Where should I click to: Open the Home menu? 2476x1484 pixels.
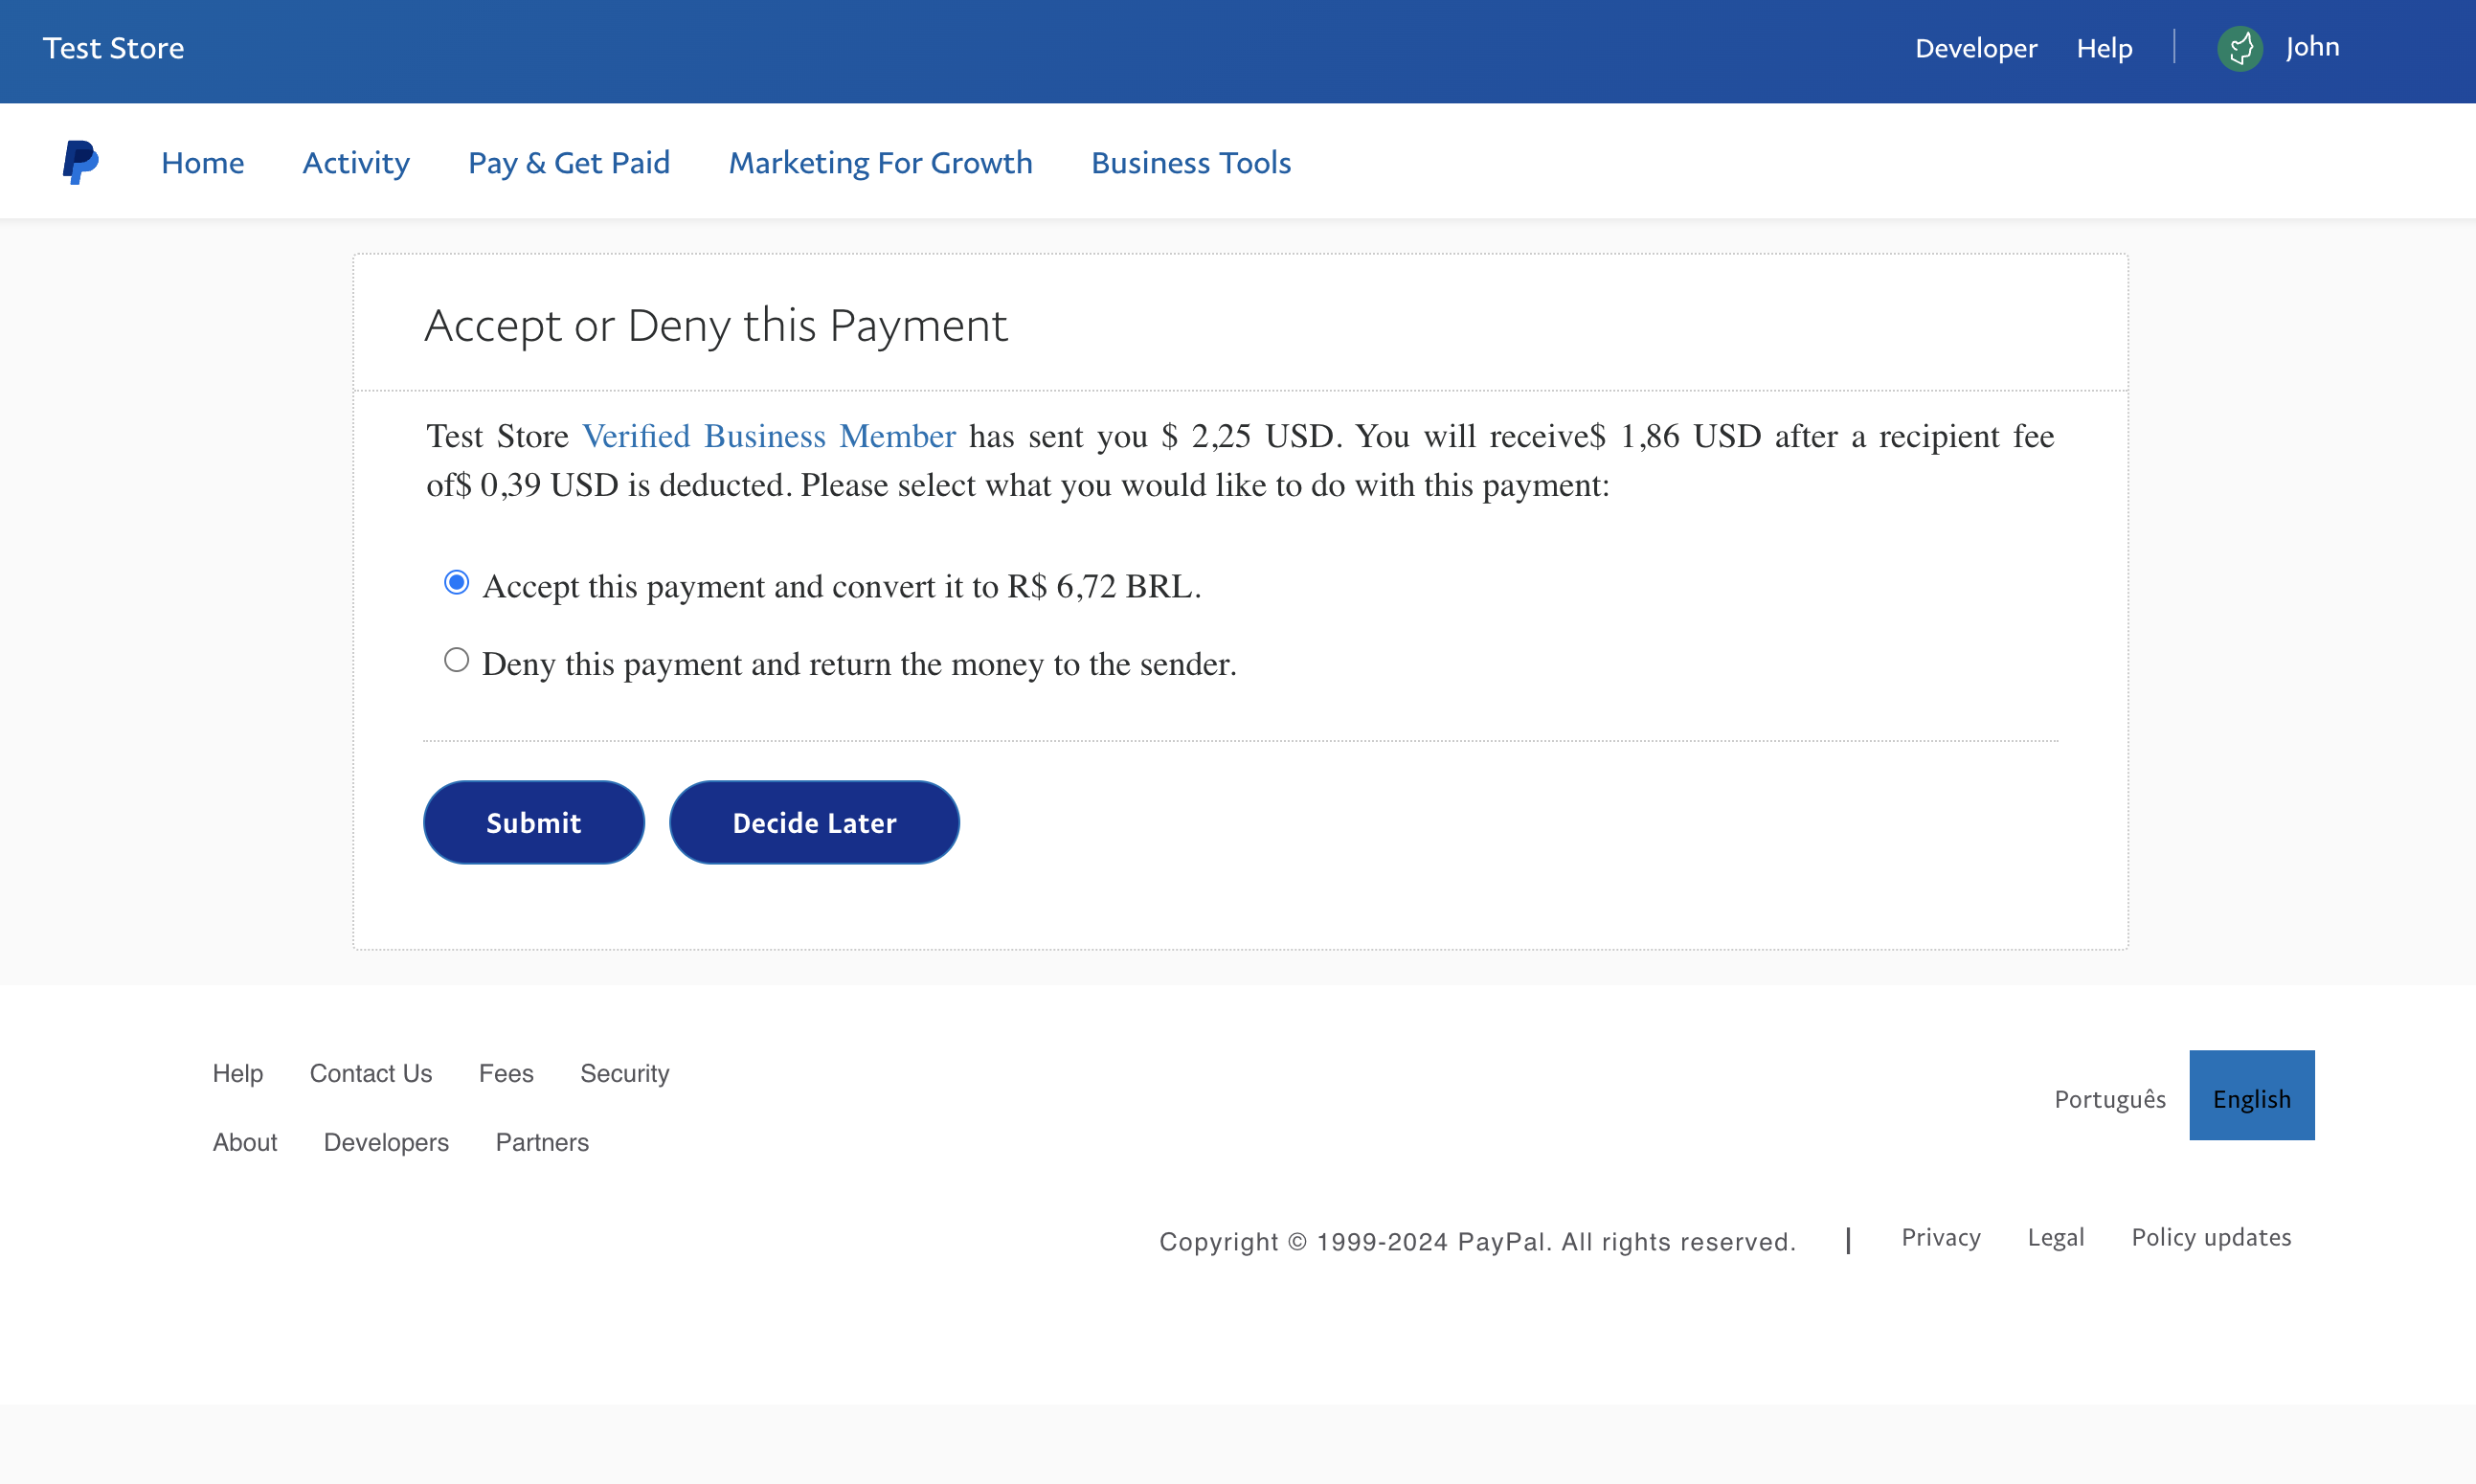[x=202, y=162]
